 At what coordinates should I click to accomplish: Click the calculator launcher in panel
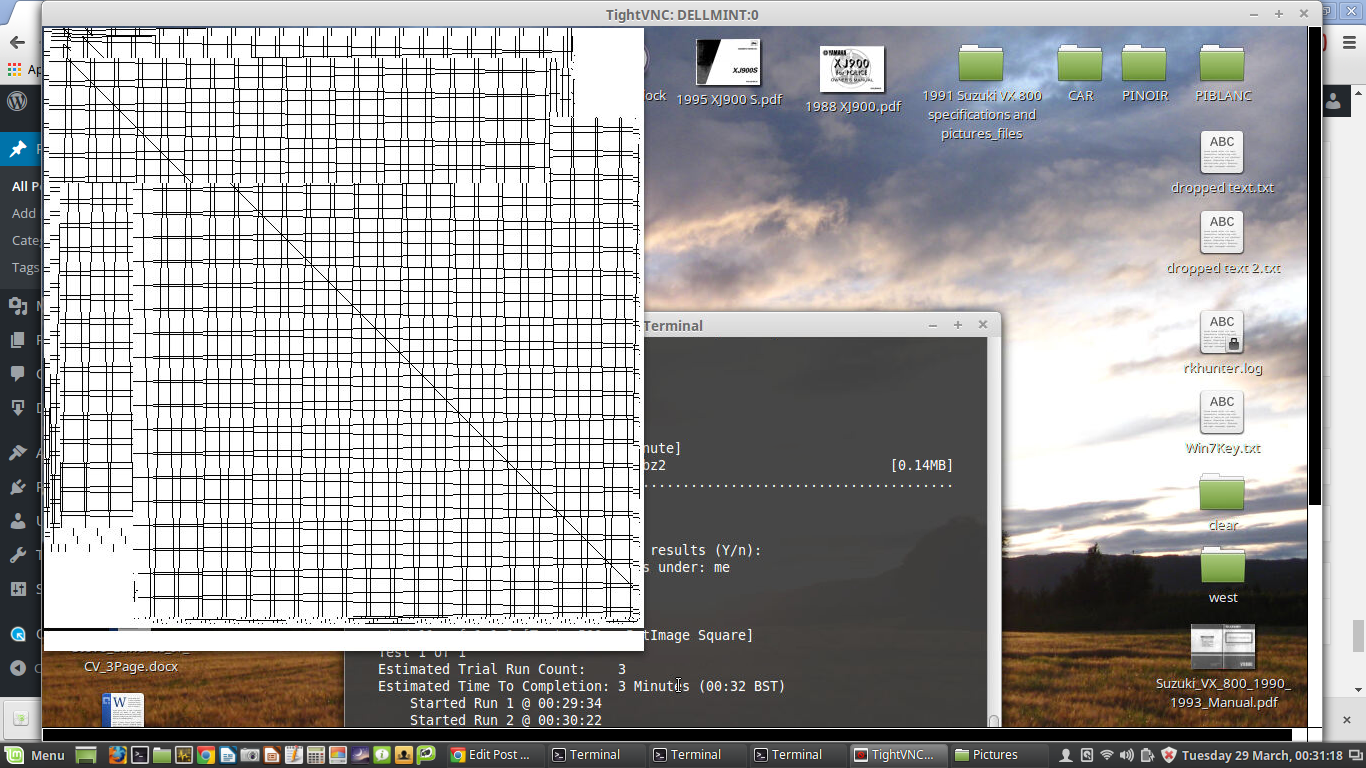[x=315, y=755]
